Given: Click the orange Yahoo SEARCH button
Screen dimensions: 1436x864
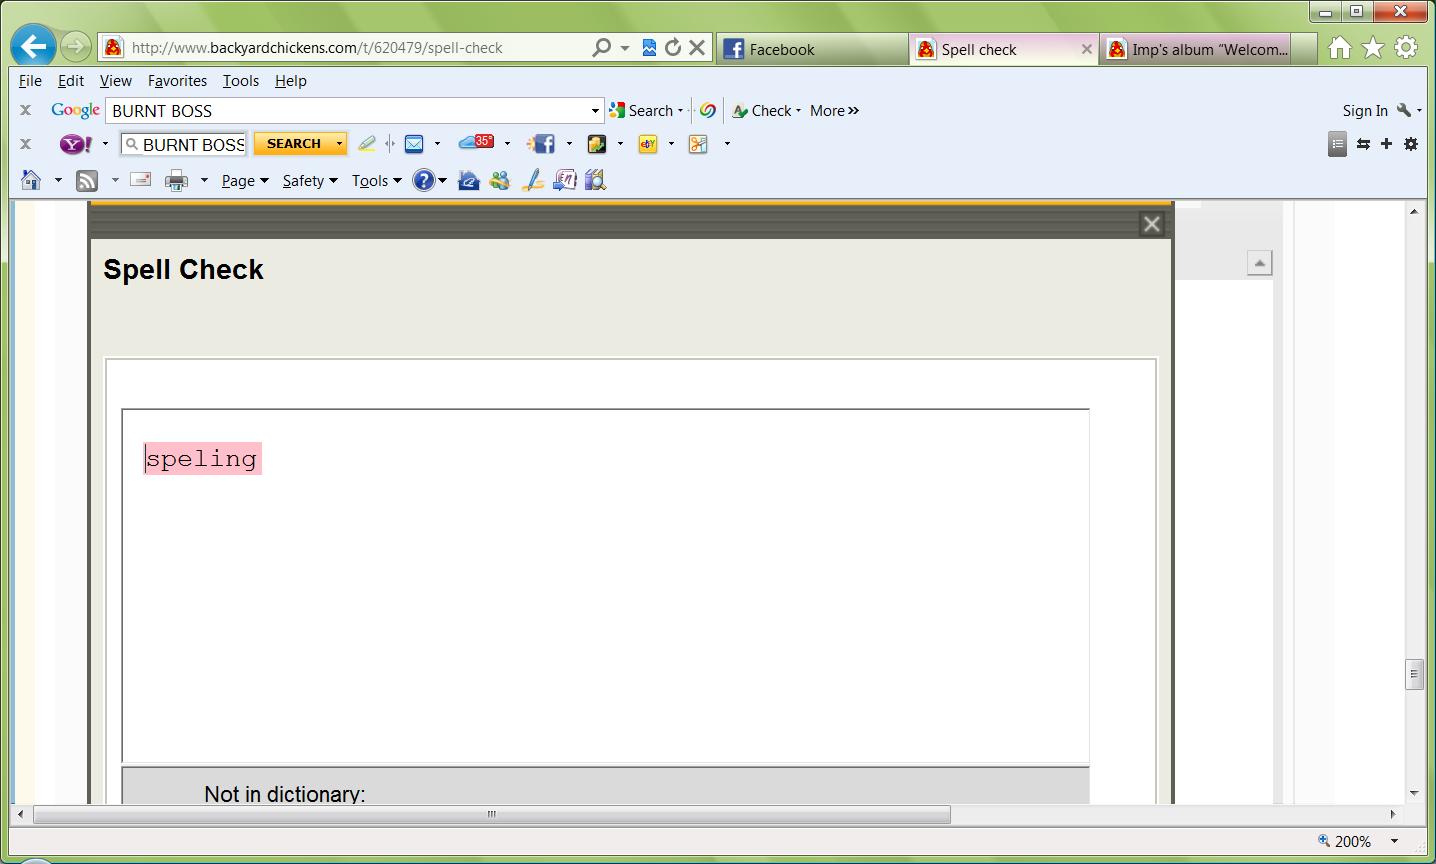Looking at the screenshot, I should click(293, 144).
